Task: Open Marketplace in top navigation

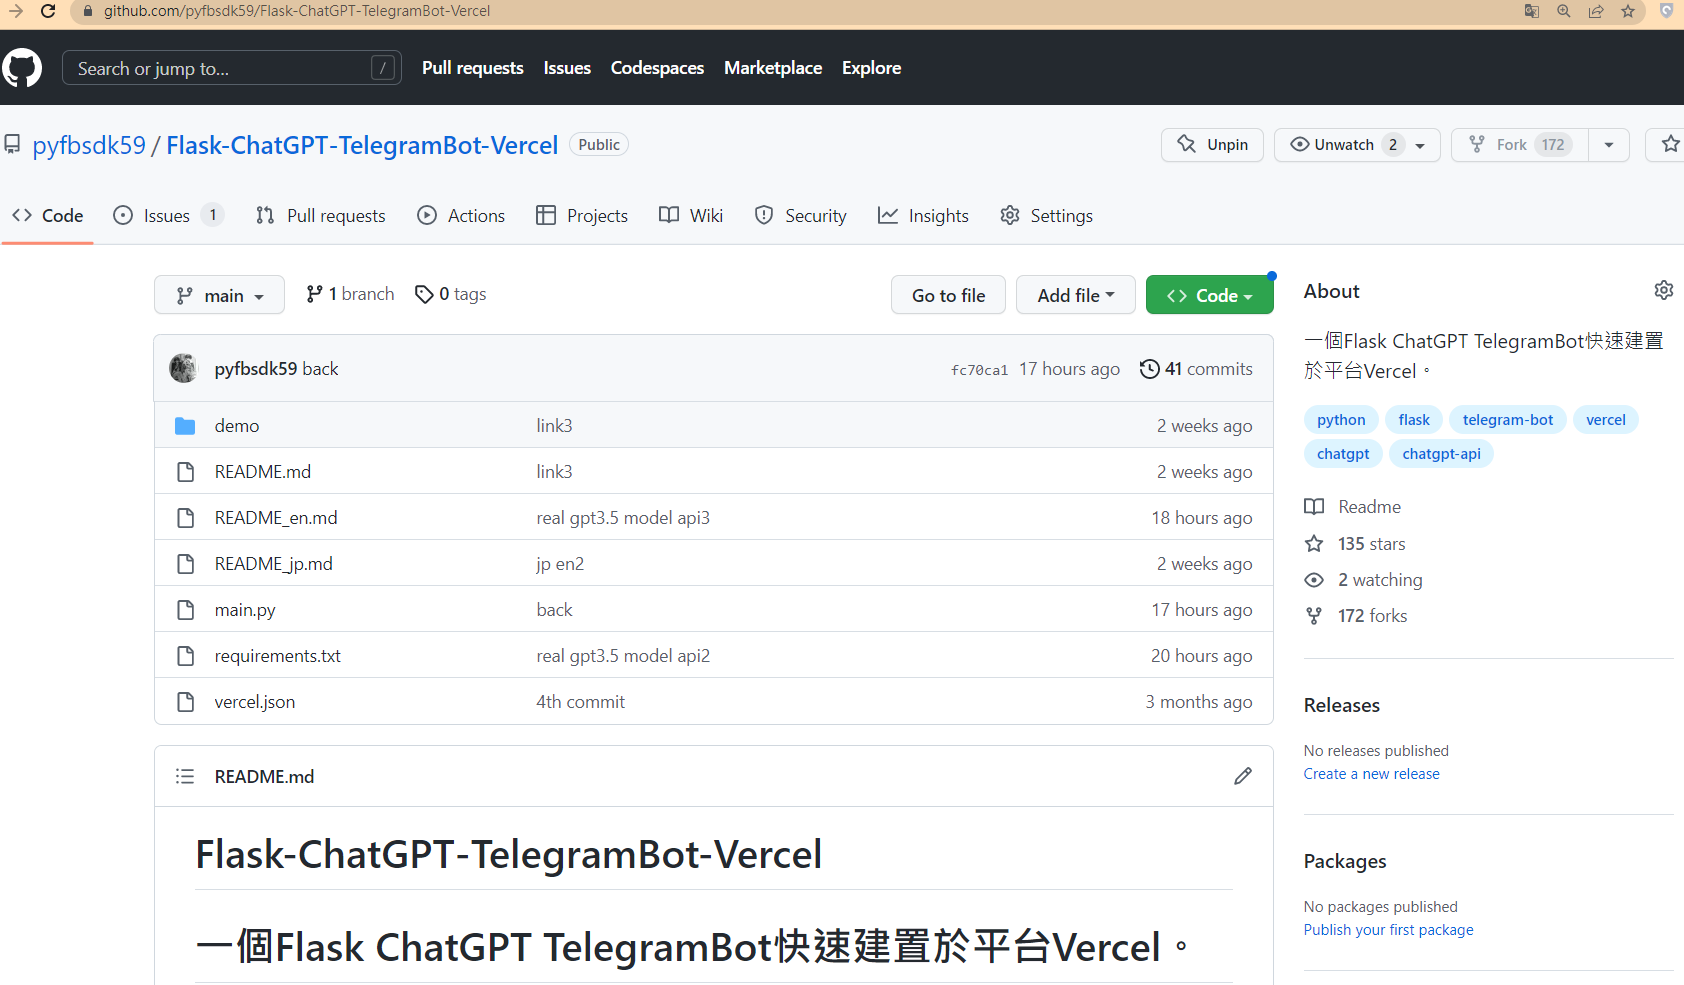Action: [773, 68]
